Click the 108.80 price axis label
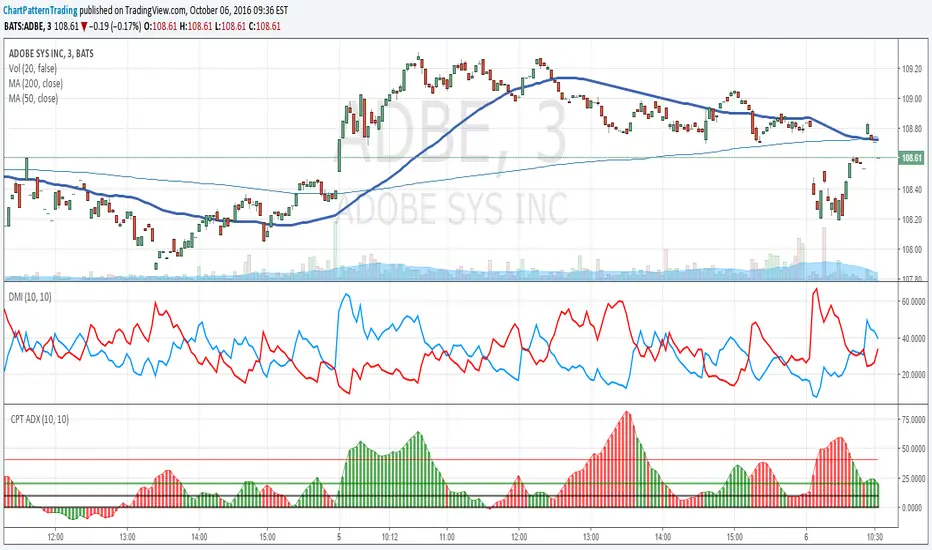Image resolution: width=932 pixels, height=550 pixels. point(912,128)
